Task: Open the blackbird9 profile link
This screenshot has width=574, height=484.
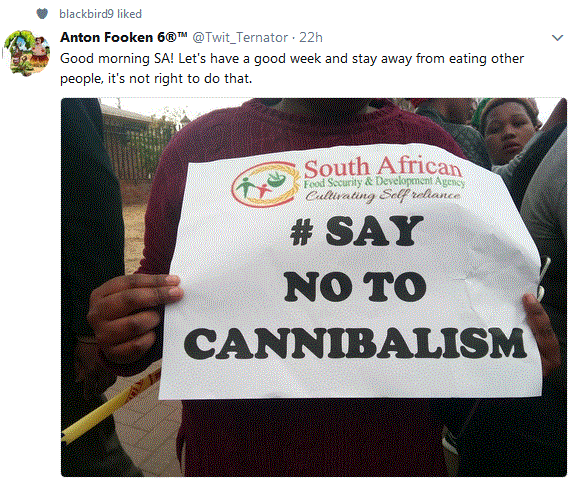Action: click(x=86, y=14)
